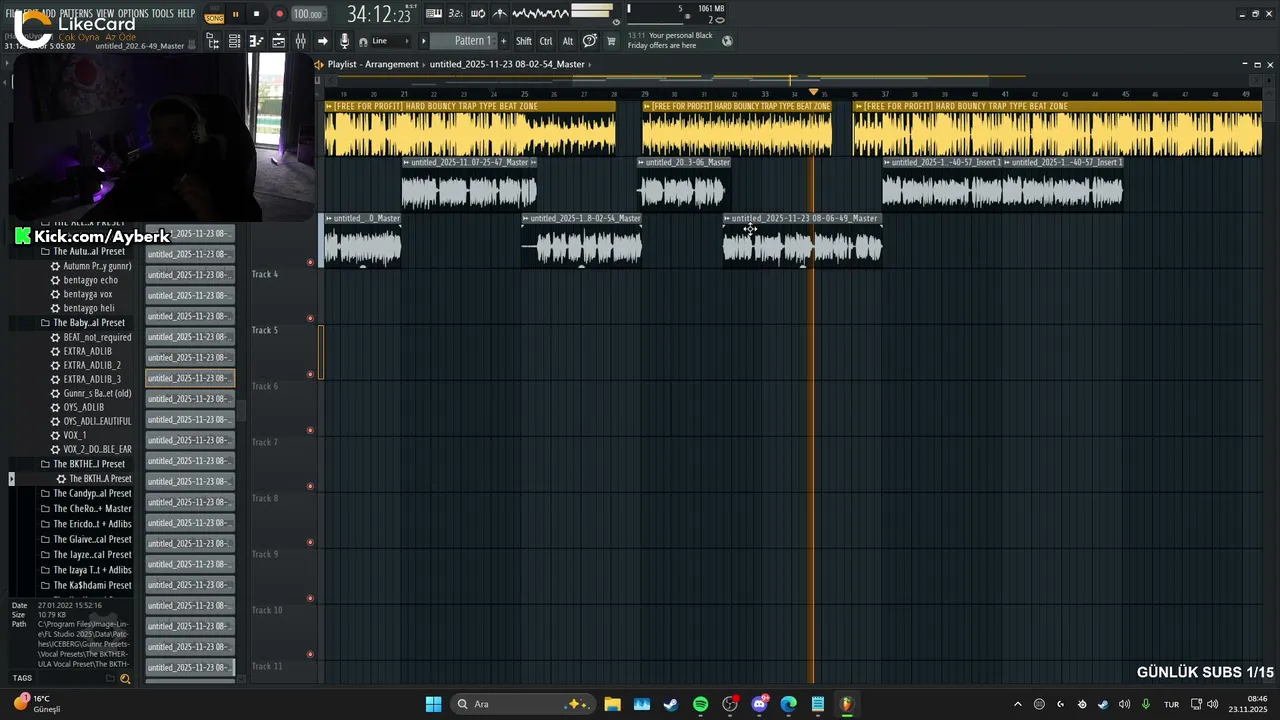This screenshot has width=1280, height=720.
Task: Select the bentaygo echo preset
Action: click(90, 280)
